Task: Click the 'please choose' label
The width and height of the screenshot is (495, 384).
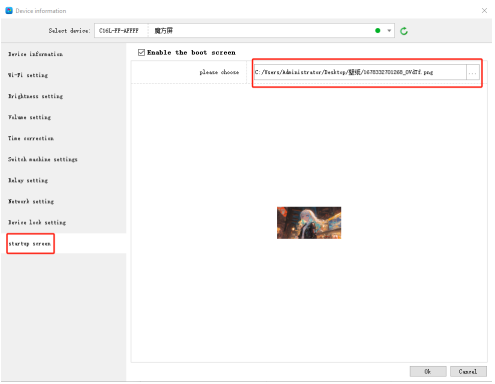Action: point(219,72)
